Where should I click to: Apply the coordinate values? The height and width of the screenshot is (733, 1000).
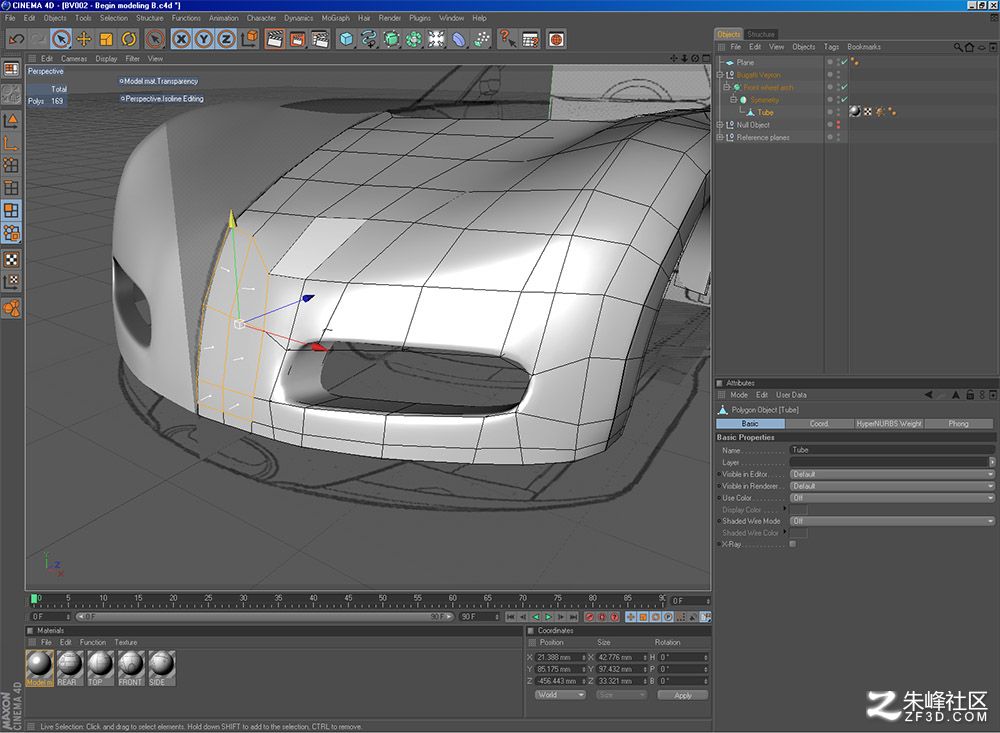click(x=683, y=695)
